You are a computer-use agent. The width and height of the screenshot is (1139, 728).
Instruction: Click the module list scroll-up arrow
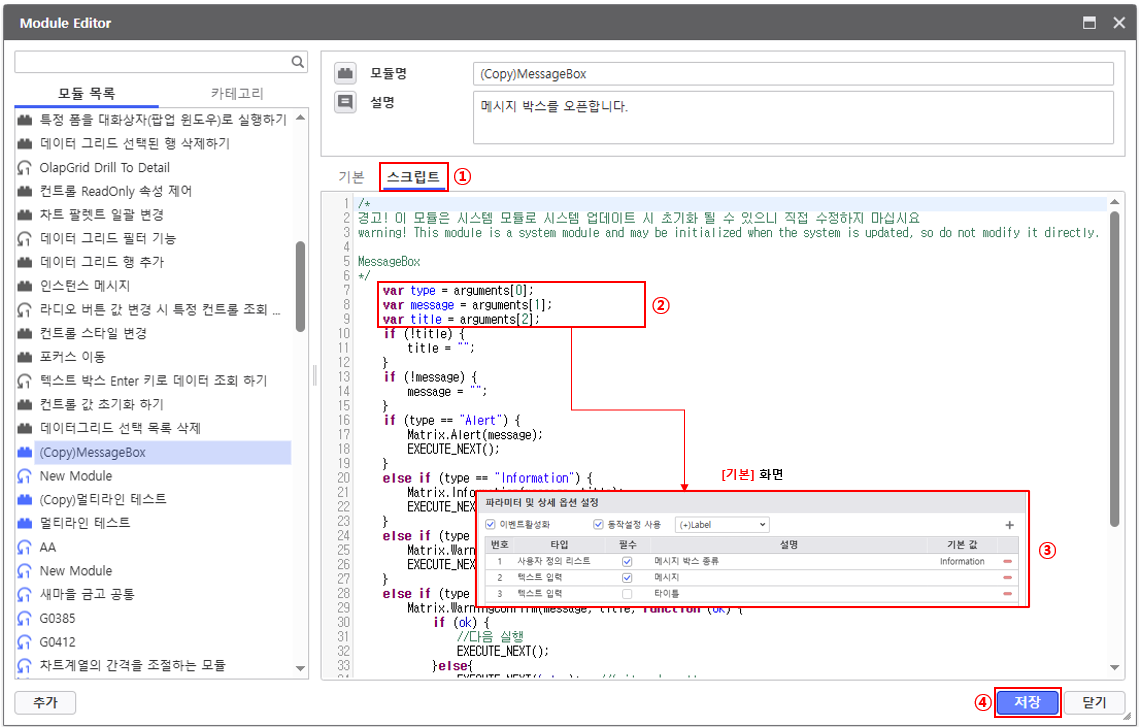click(300, 119)
